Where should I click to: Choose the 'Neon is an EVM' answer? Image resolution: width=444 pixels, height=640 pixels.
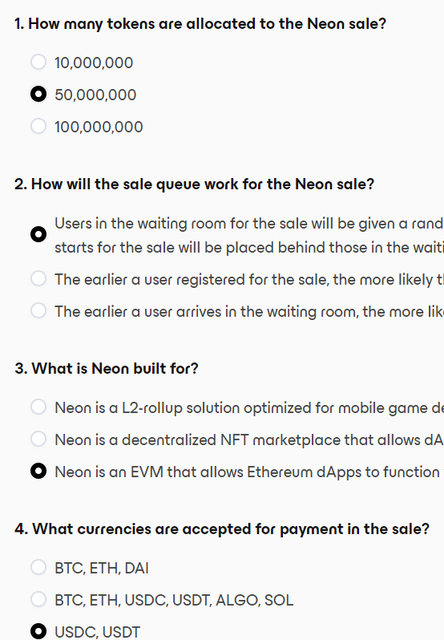tap(38, 471)
